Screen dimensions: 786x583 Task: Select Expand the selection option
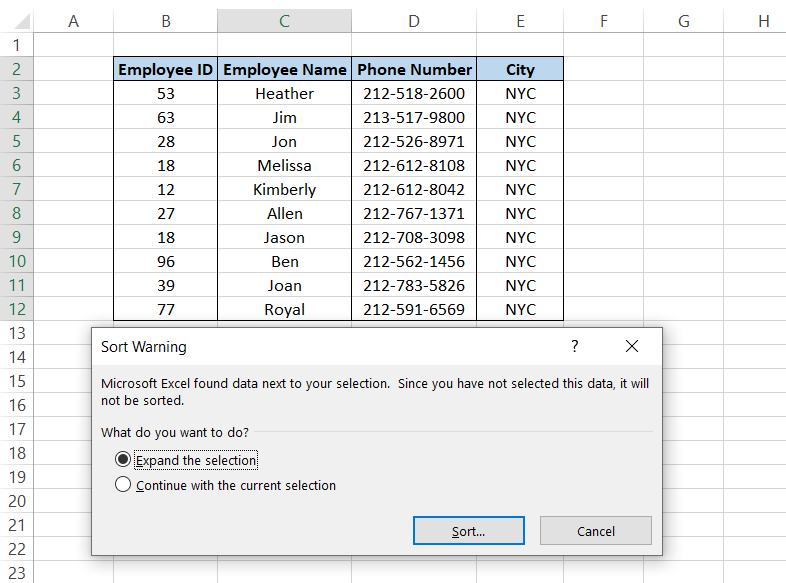123,460
